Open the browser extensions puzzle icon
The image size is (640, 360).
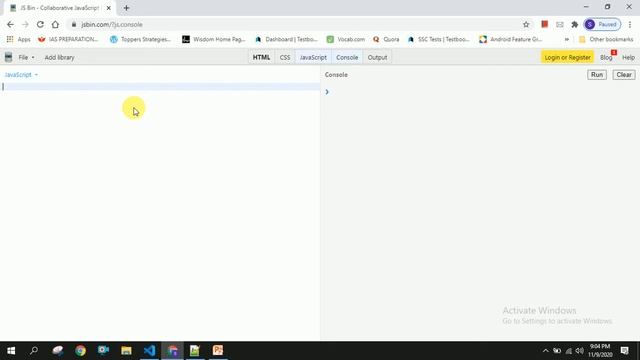575,24
